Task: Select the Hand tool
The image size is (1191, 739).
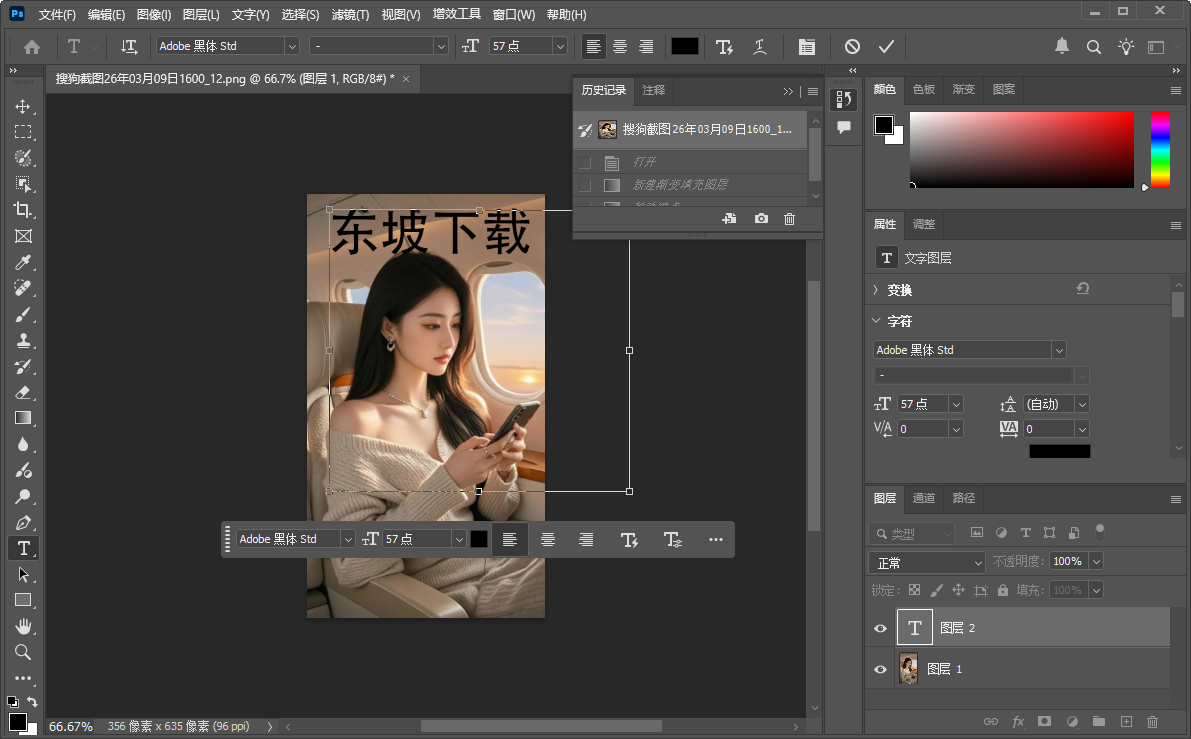Action: 23,626
